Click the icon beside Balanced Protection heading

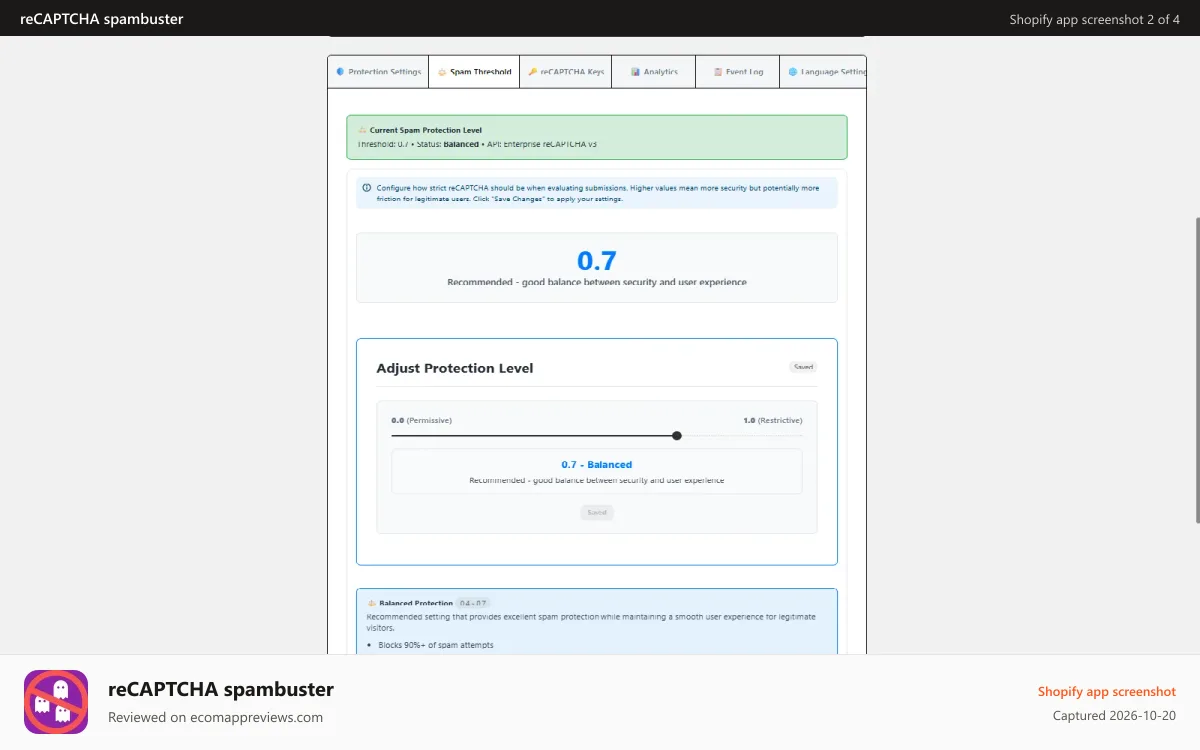pyautogui.click(x=372, y=603)
